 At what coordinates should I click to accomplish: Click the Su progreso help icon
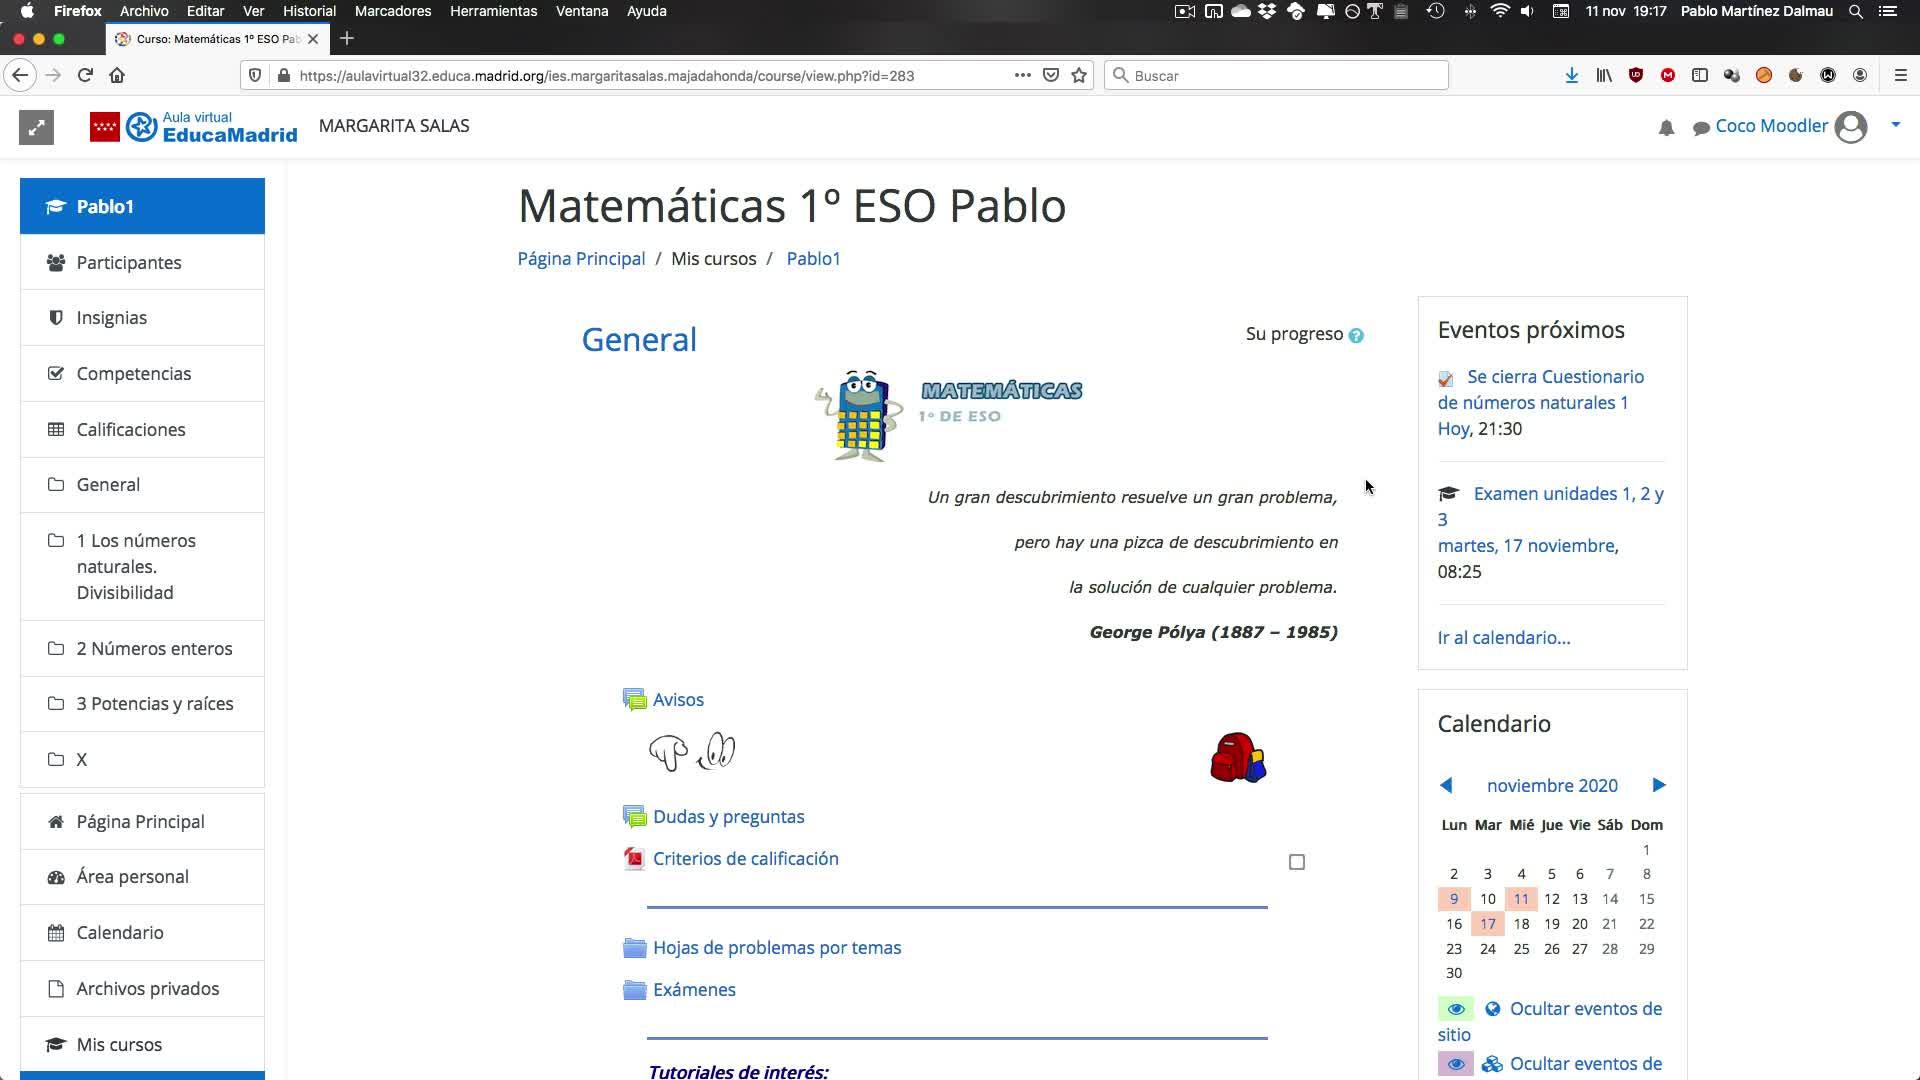(1356, 336)
